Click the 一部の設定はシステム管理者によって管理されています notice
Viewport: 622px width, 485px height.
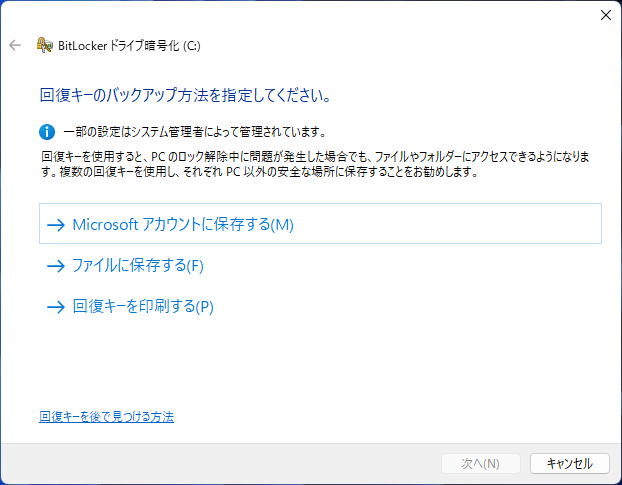194,132
